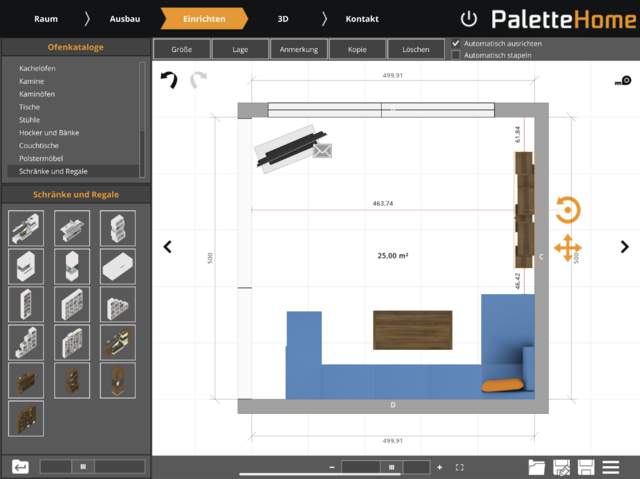Click the back arrow icon in bottom left
This screenshot has width=640, height=479.
pos(20,466)
